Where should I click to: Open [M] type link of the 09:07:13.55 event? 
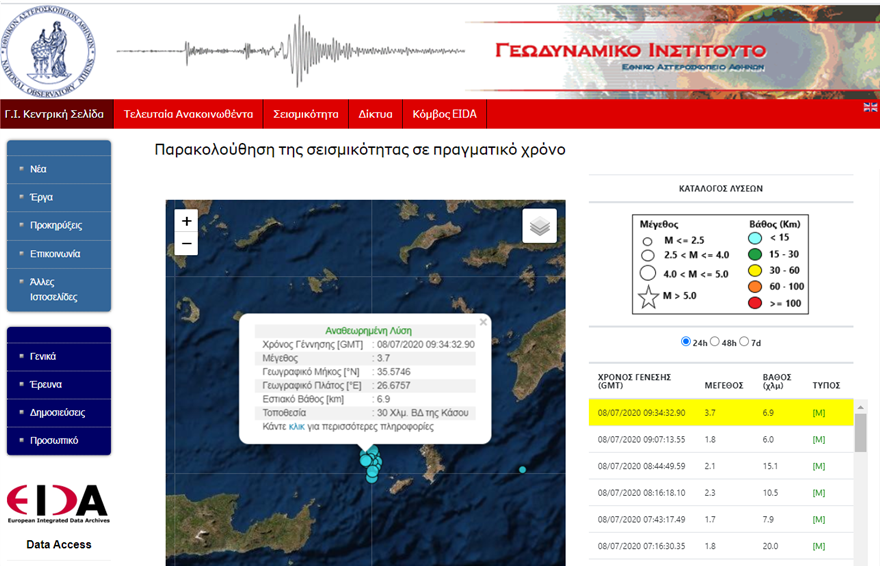(819, 439)
